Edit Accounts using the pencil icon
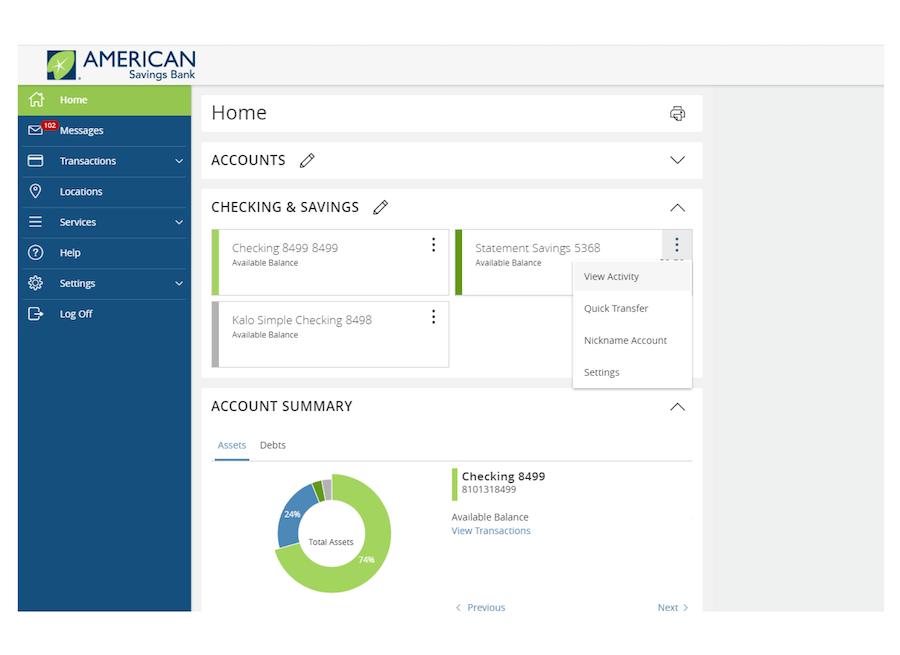Image resolution: width=900 pixels, height=655 pixels. [307, 160]
